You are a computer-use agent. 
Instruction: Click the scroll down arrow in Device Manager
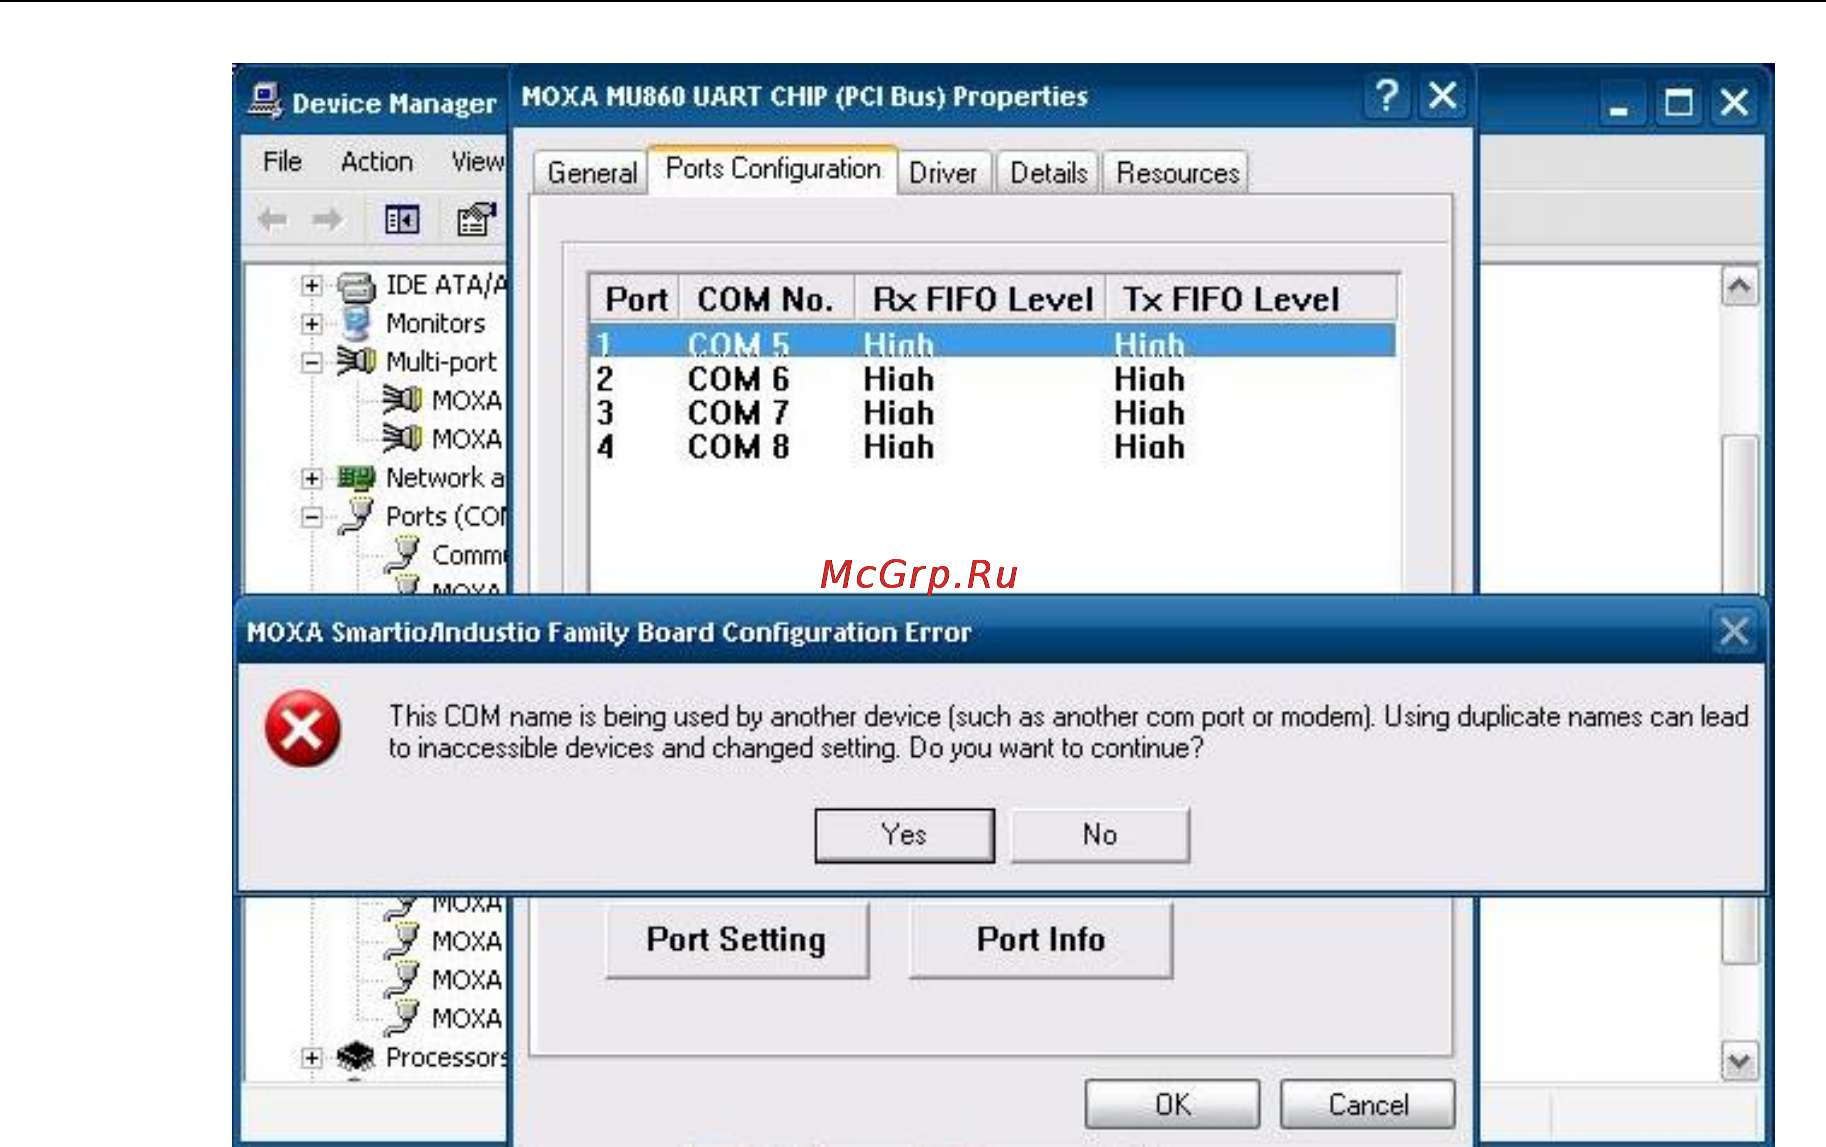pos(1739,1060)
